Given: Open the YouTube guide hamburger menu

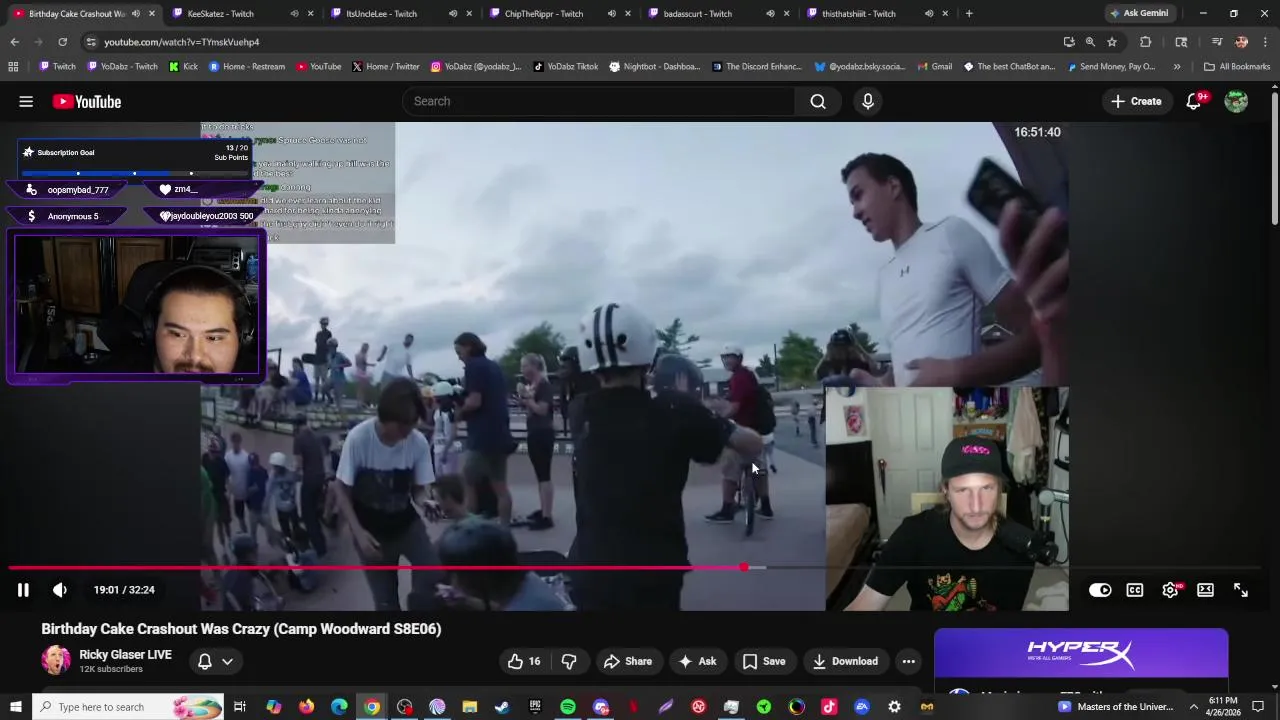Looking at the screenshot, I should [x=26, y=101].
